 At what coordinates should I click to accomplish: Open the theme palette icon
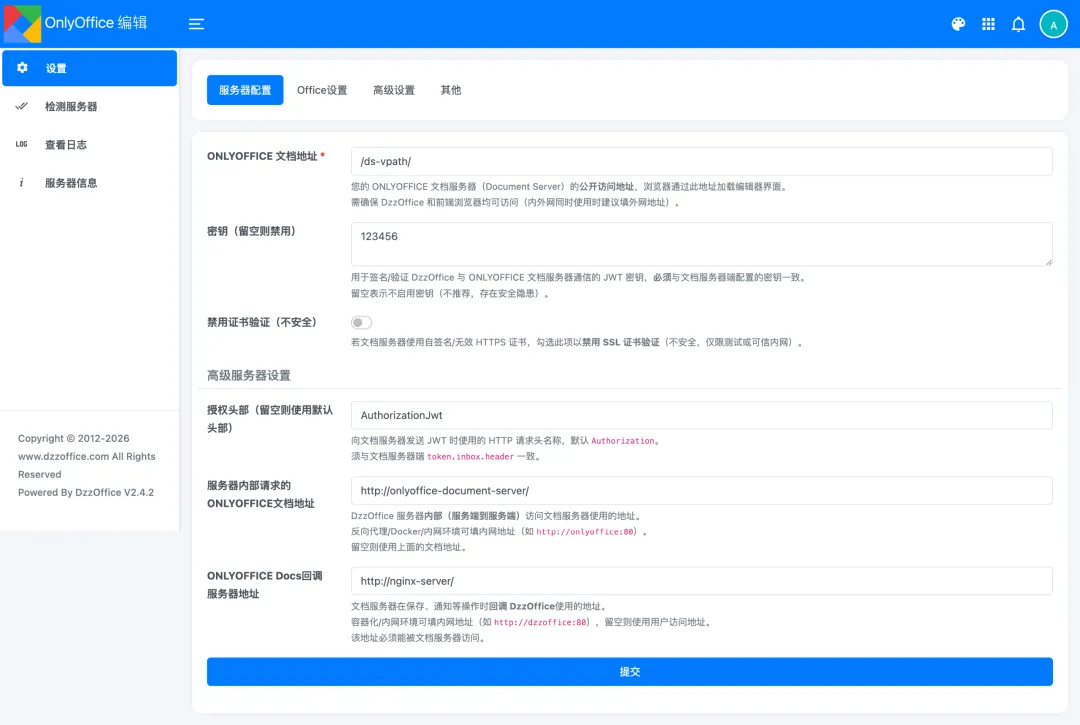click(958, 24)
